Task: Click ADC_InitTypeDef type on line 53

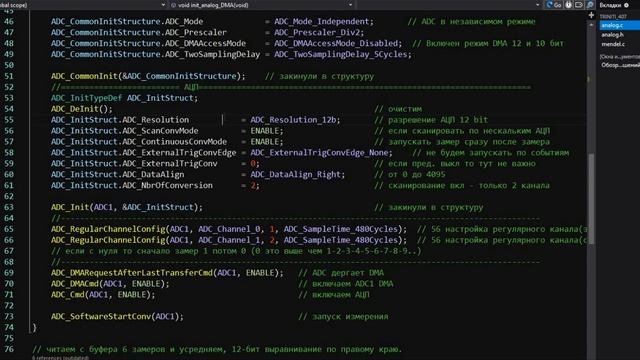Action: pyautogui.click(x=86, y=98)
